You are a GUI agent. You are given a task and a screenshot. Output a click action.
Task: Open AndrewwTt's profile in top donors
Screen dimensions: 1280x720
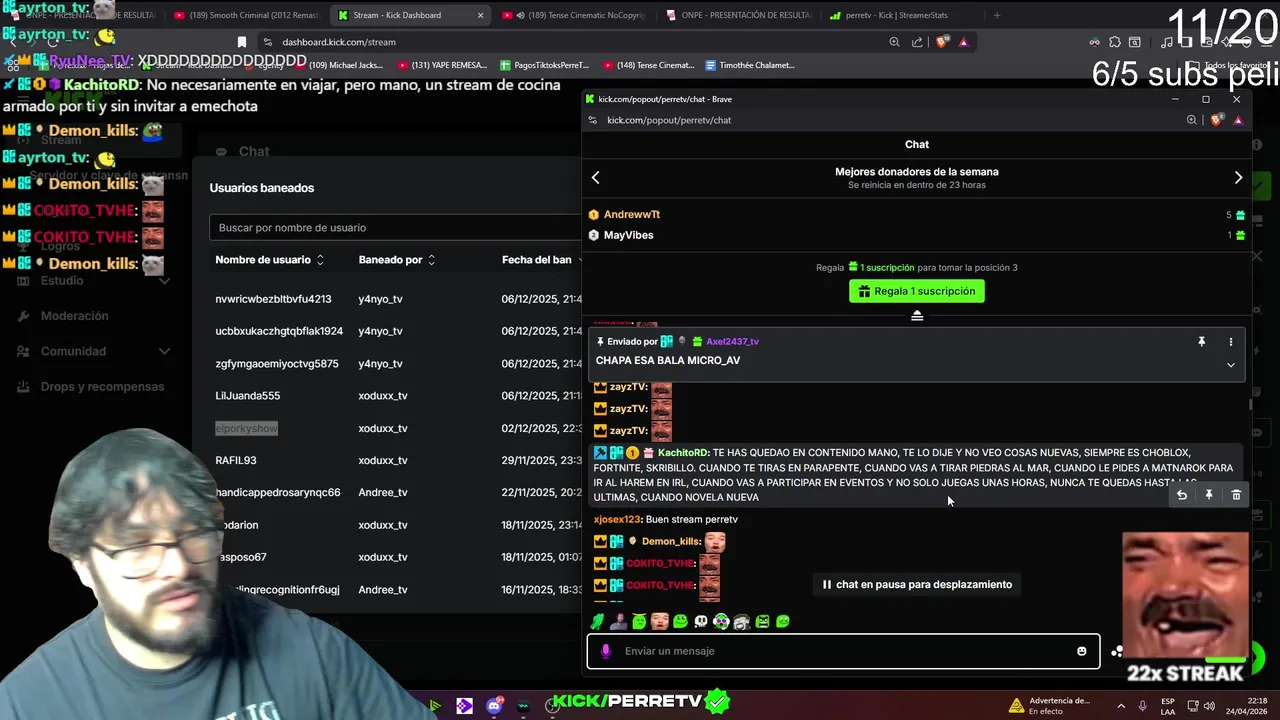point(631,214)
